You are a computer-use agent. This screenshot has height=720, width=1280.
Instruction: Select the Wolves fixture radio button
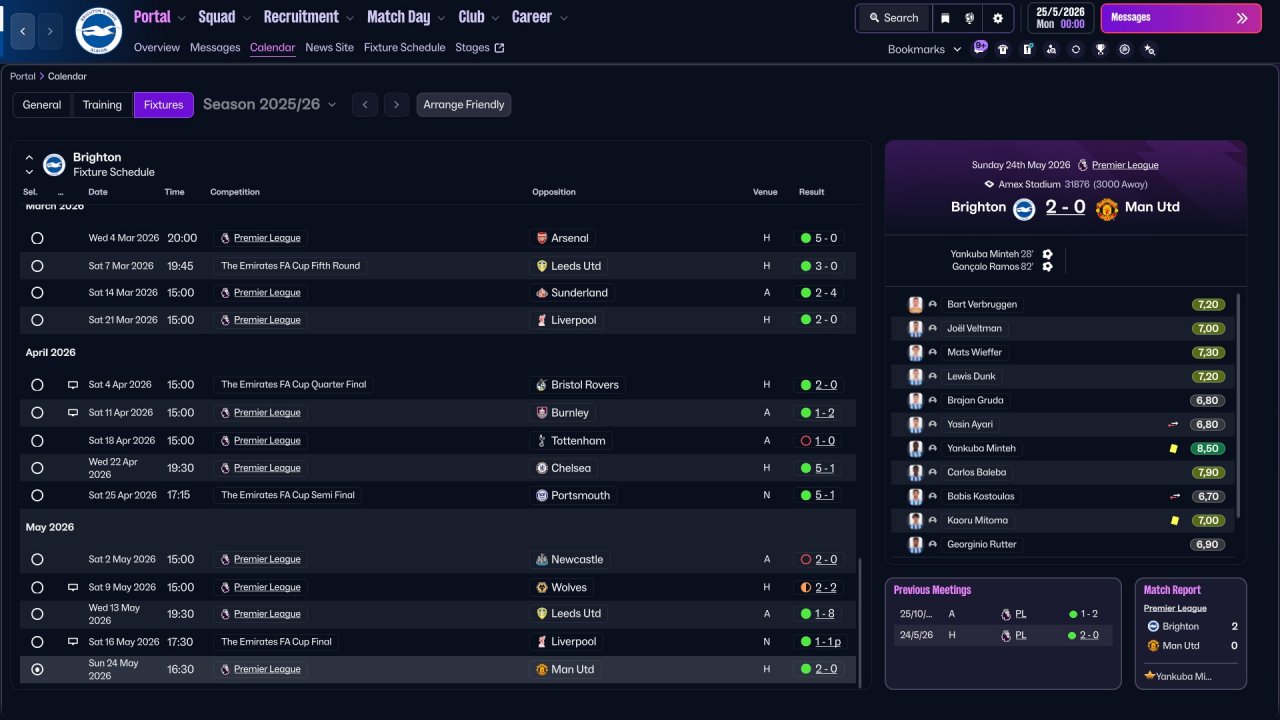tap(37, 587)
